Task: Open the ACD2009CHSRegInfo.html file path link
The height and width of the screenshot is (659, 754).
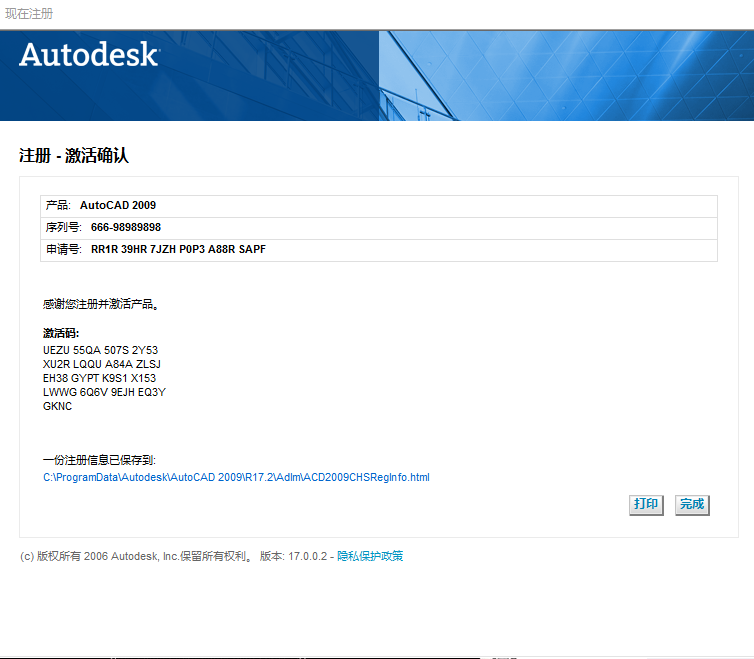Action: [x=236, y=477]
